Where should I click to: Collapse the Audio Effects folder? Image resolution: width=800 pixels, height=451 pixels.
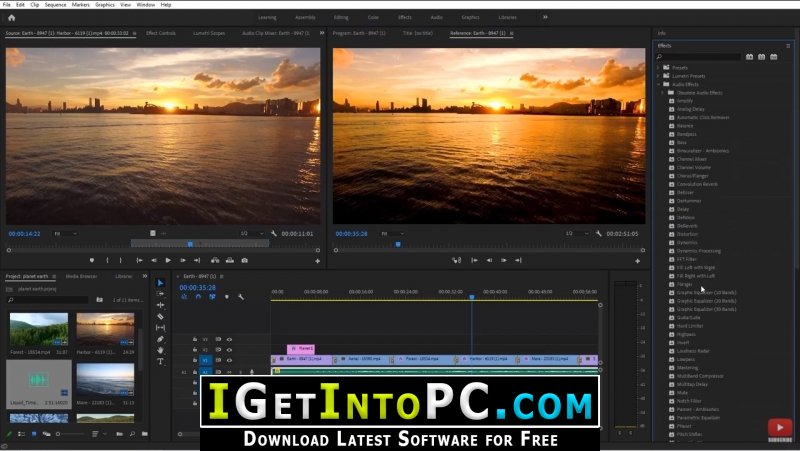(658, 84)
